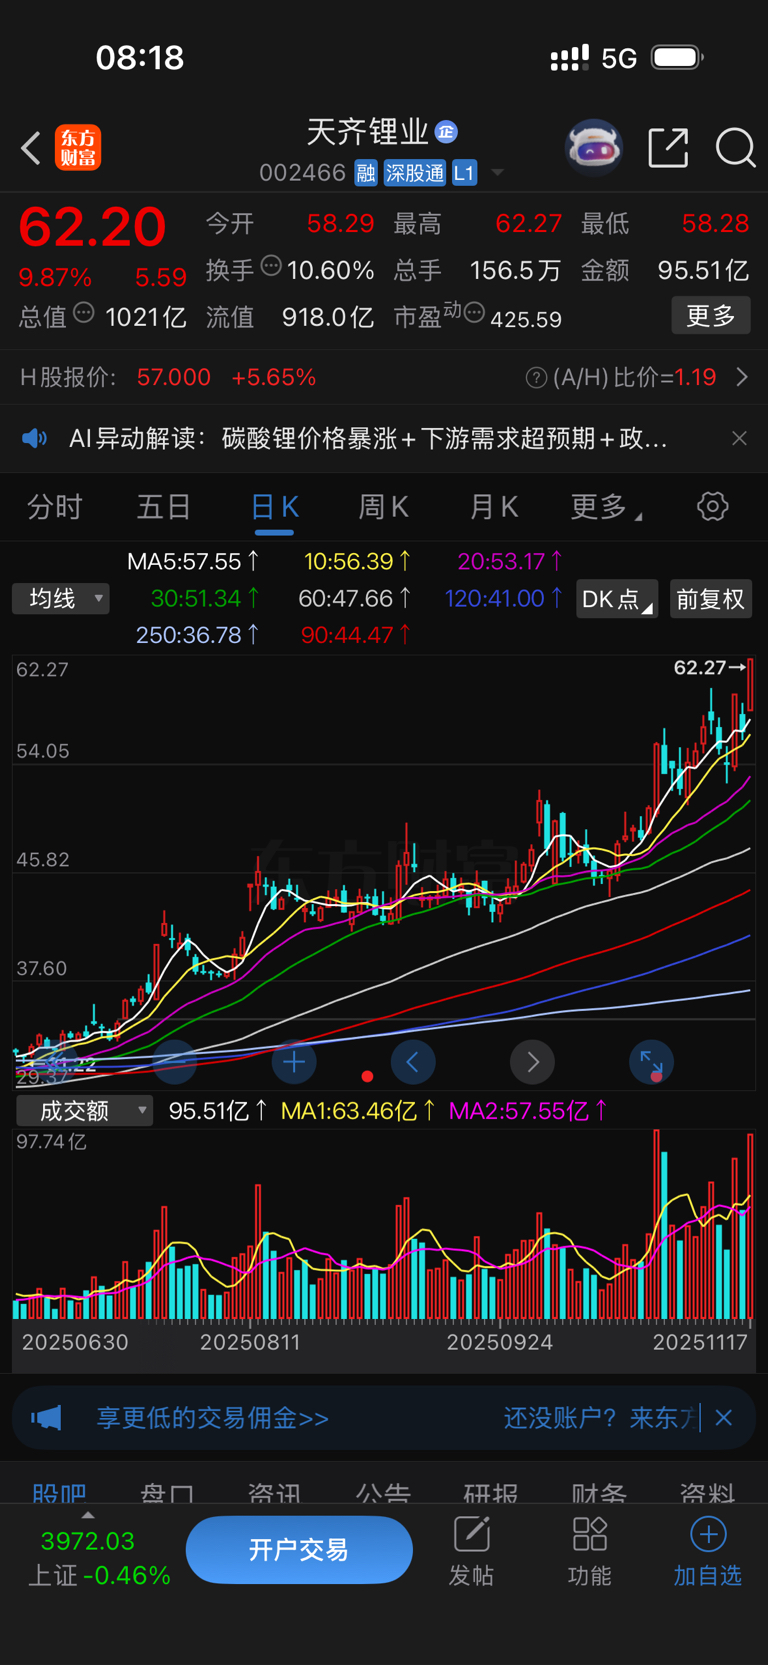Viewport: 769px width, 1665px height.
Task: Open the DK点 dropdown
Action: 617,599
